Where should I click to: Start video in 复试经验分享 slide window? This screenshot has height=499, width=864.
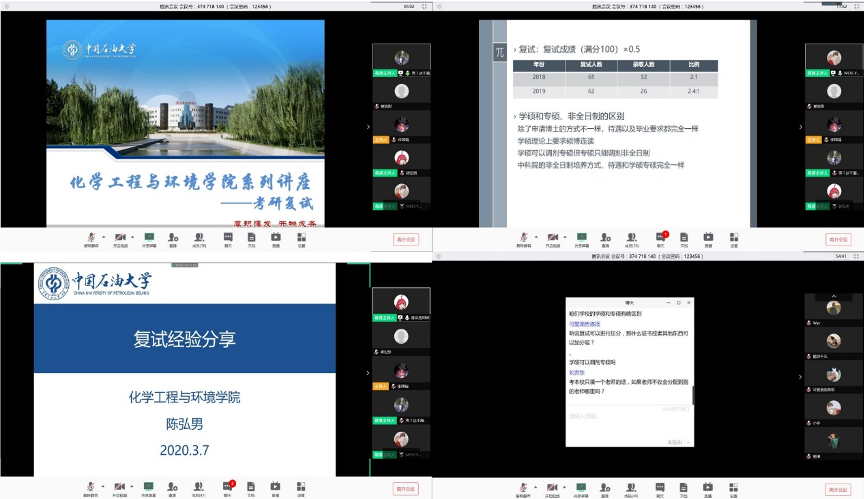click(119, 489)
